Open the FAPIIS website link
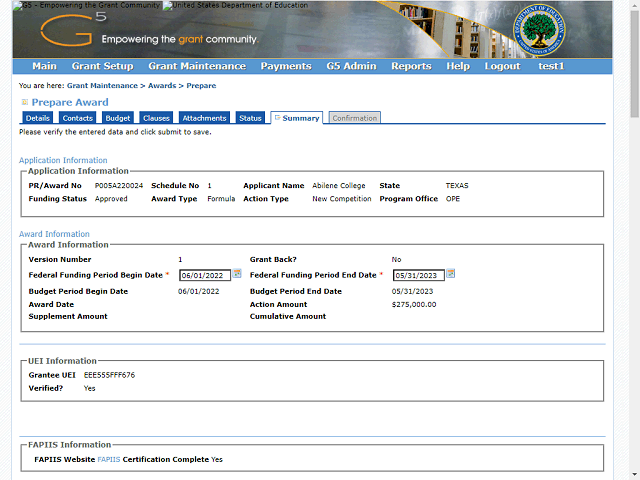Screen dimensions: 640x480 point(108,459)
